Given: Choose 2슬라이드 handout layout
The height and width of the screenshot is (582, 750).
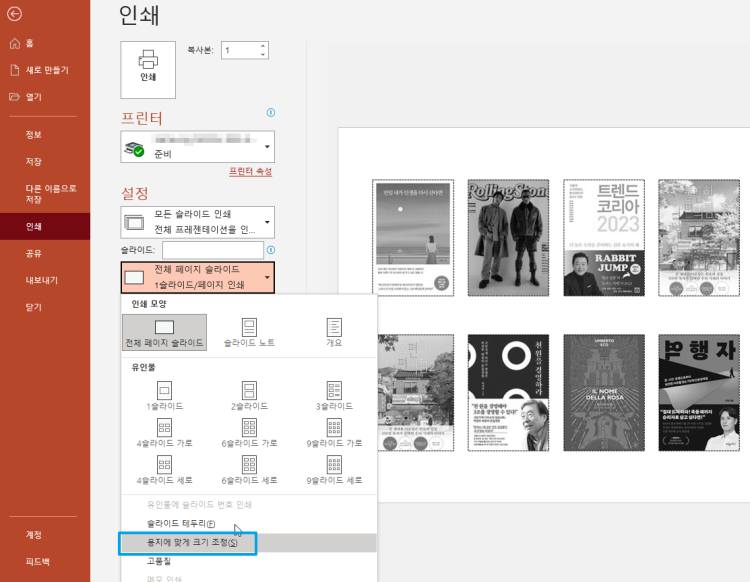Looking at the screenshot, I should coord(249,396).
